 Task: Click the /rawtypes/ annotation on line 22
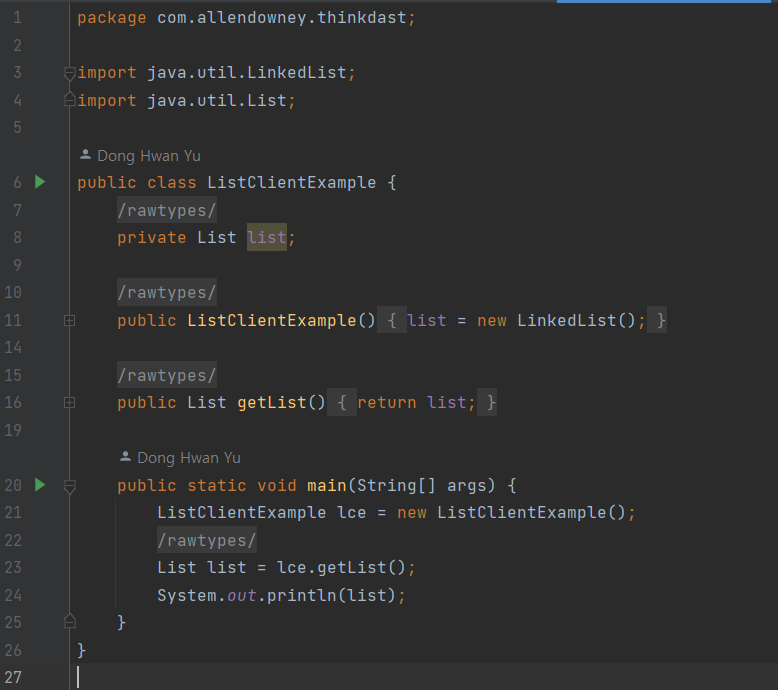[207, 540]
